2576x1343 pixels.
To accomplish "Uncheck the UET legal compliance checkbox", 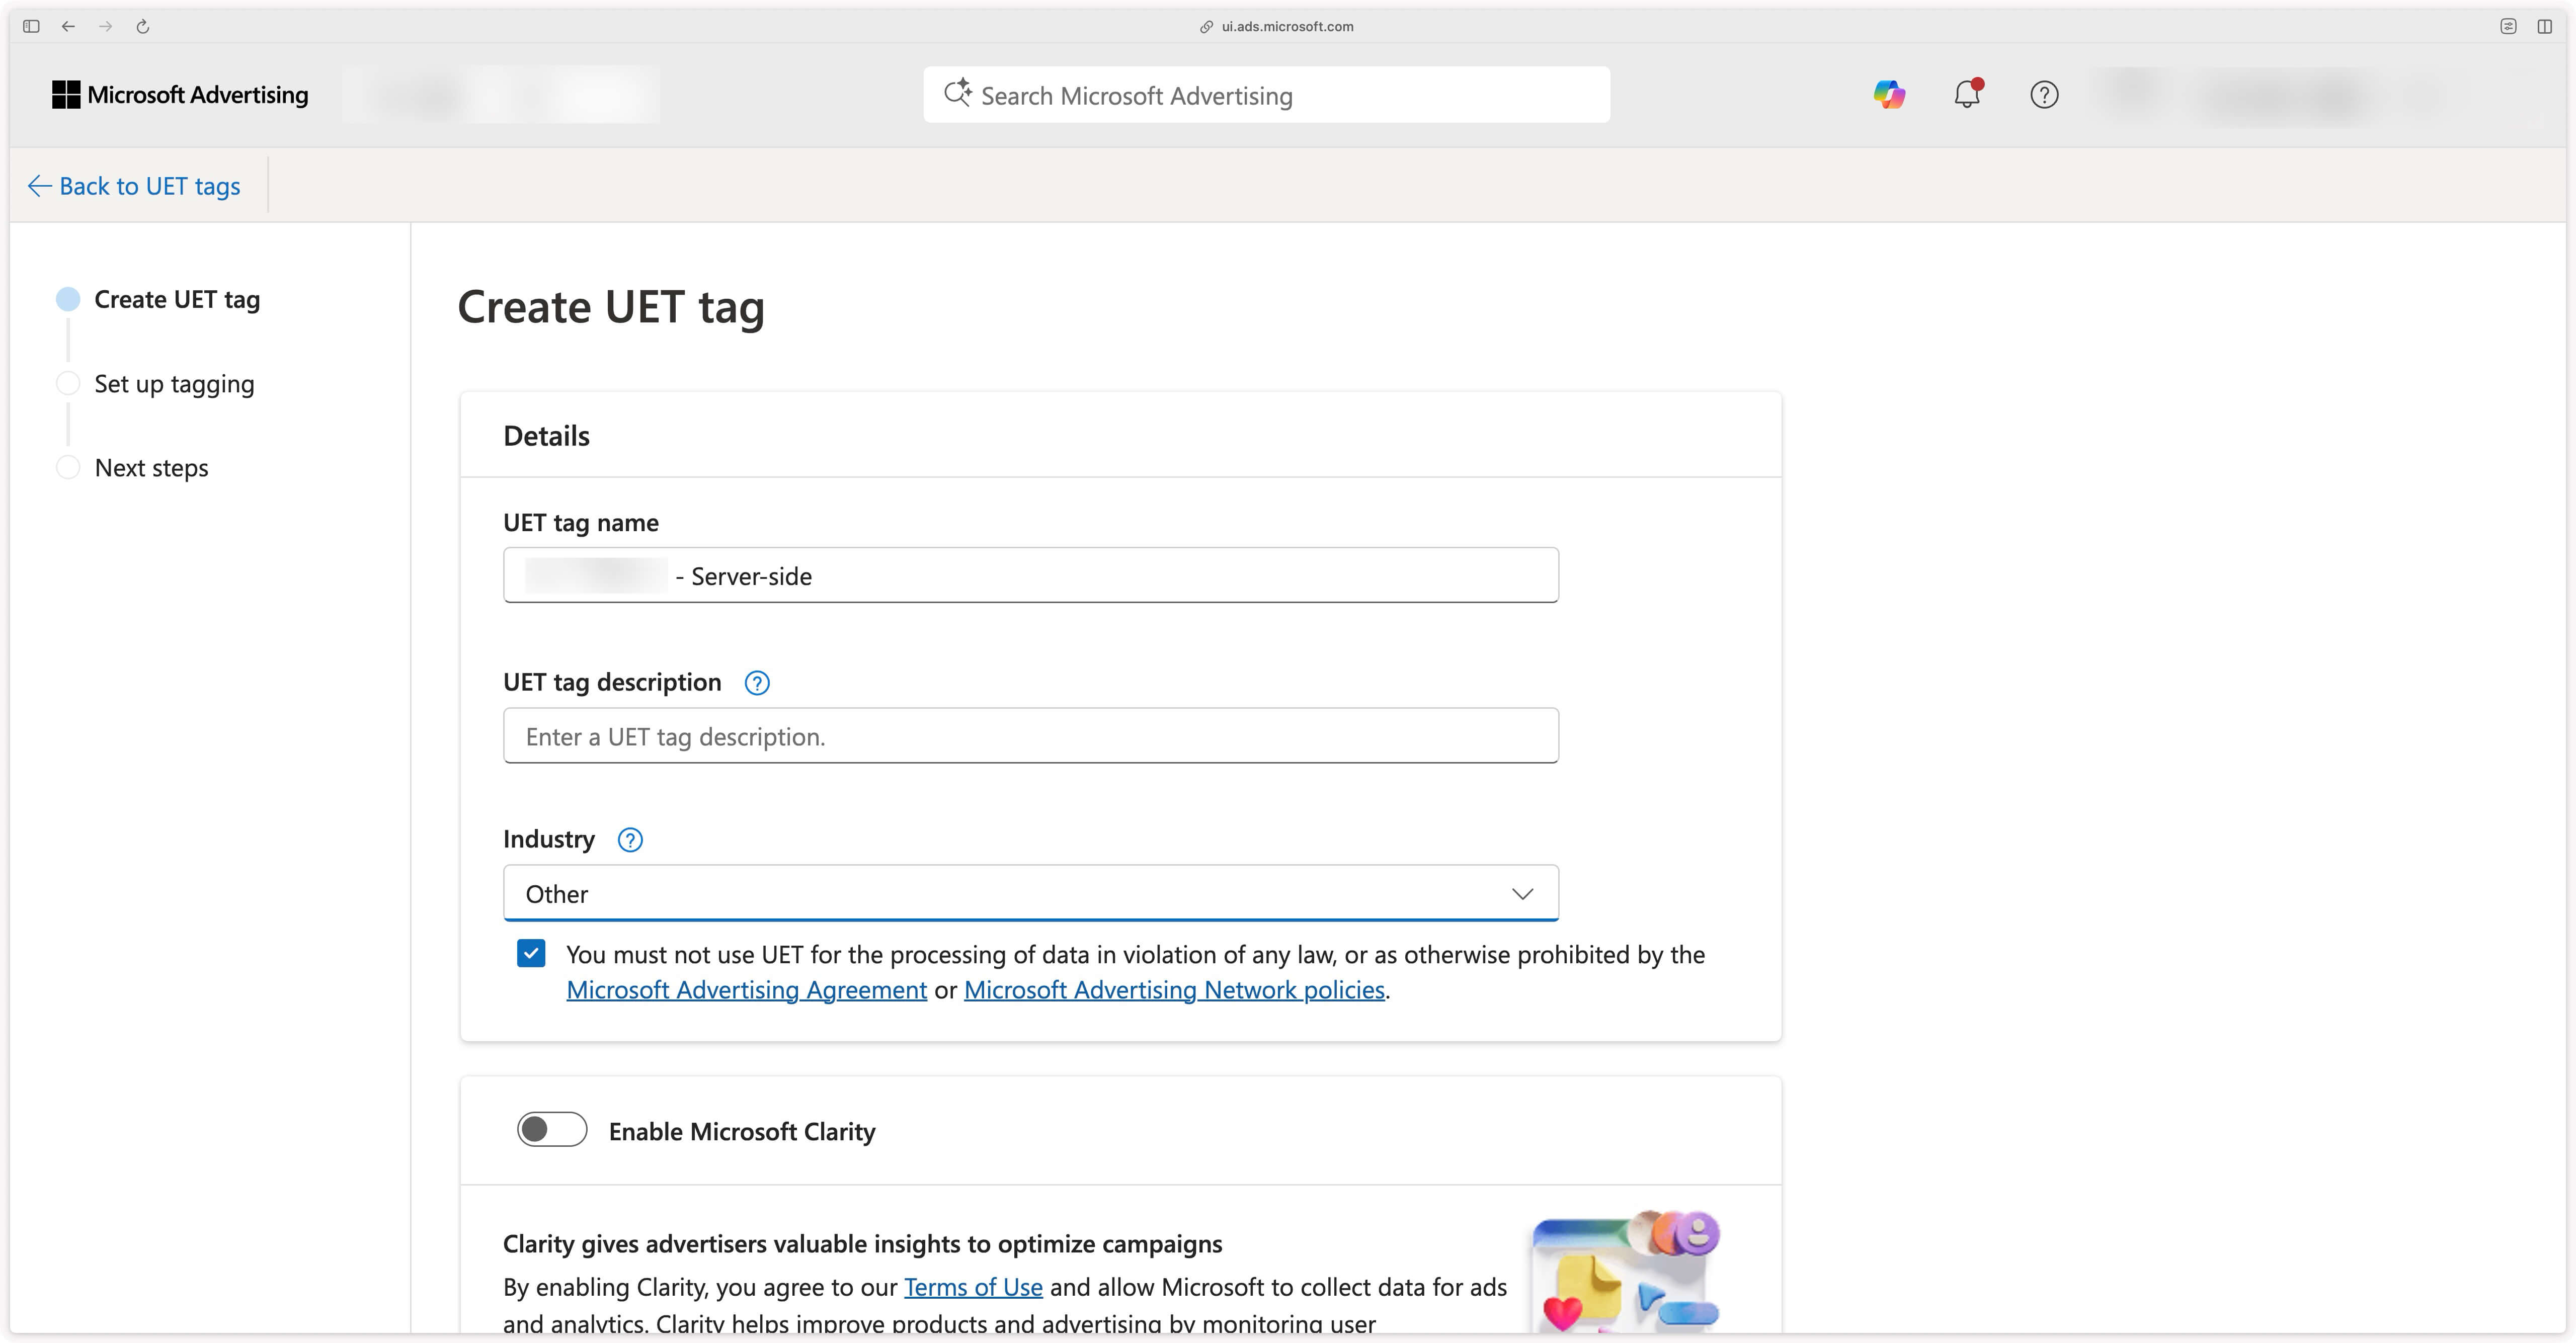I will pyautogui.click(x=531, y=954).
